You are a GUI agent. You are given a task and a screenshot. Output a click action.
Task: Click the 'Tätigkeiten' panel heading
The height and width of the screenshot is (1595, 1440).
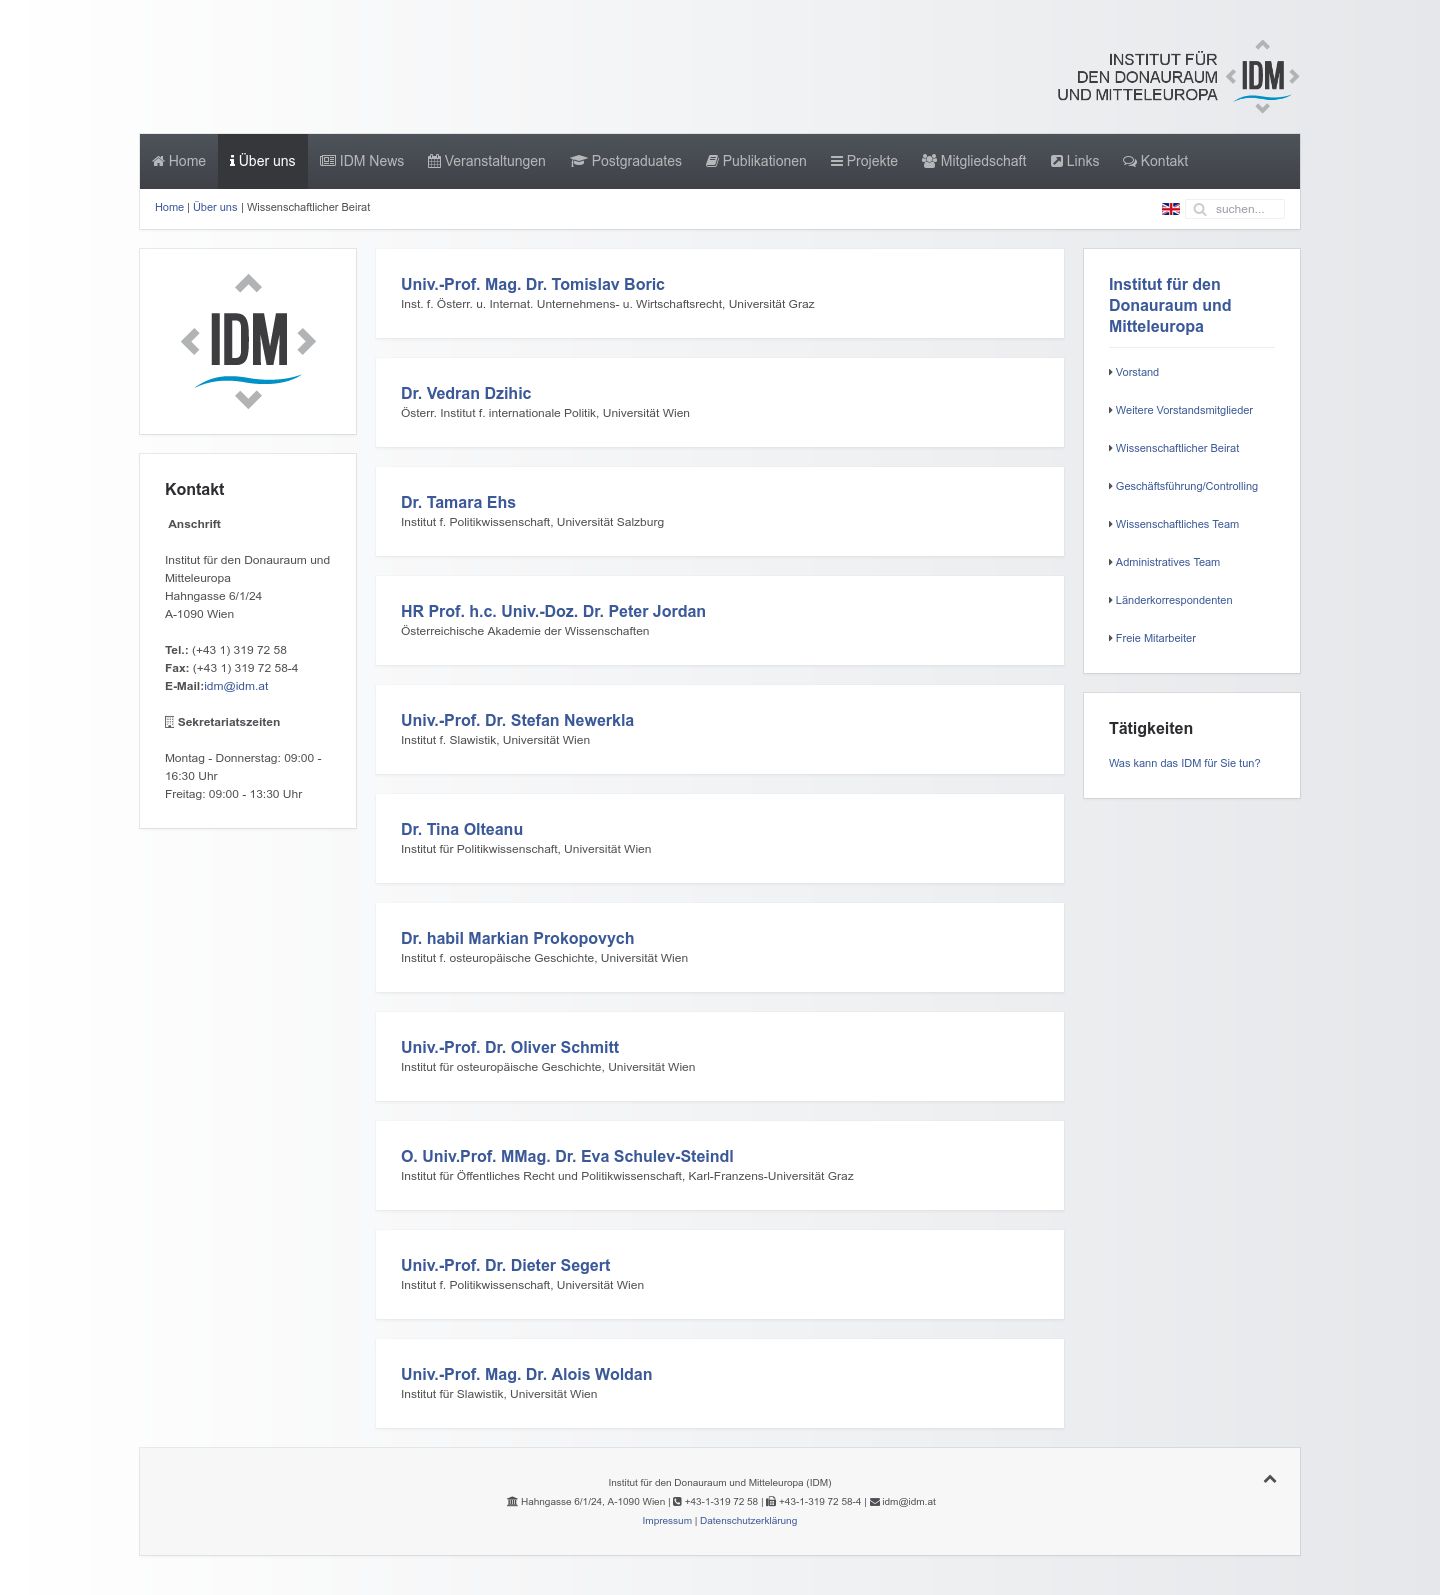pyautogui.click(x=1150, y=728)
